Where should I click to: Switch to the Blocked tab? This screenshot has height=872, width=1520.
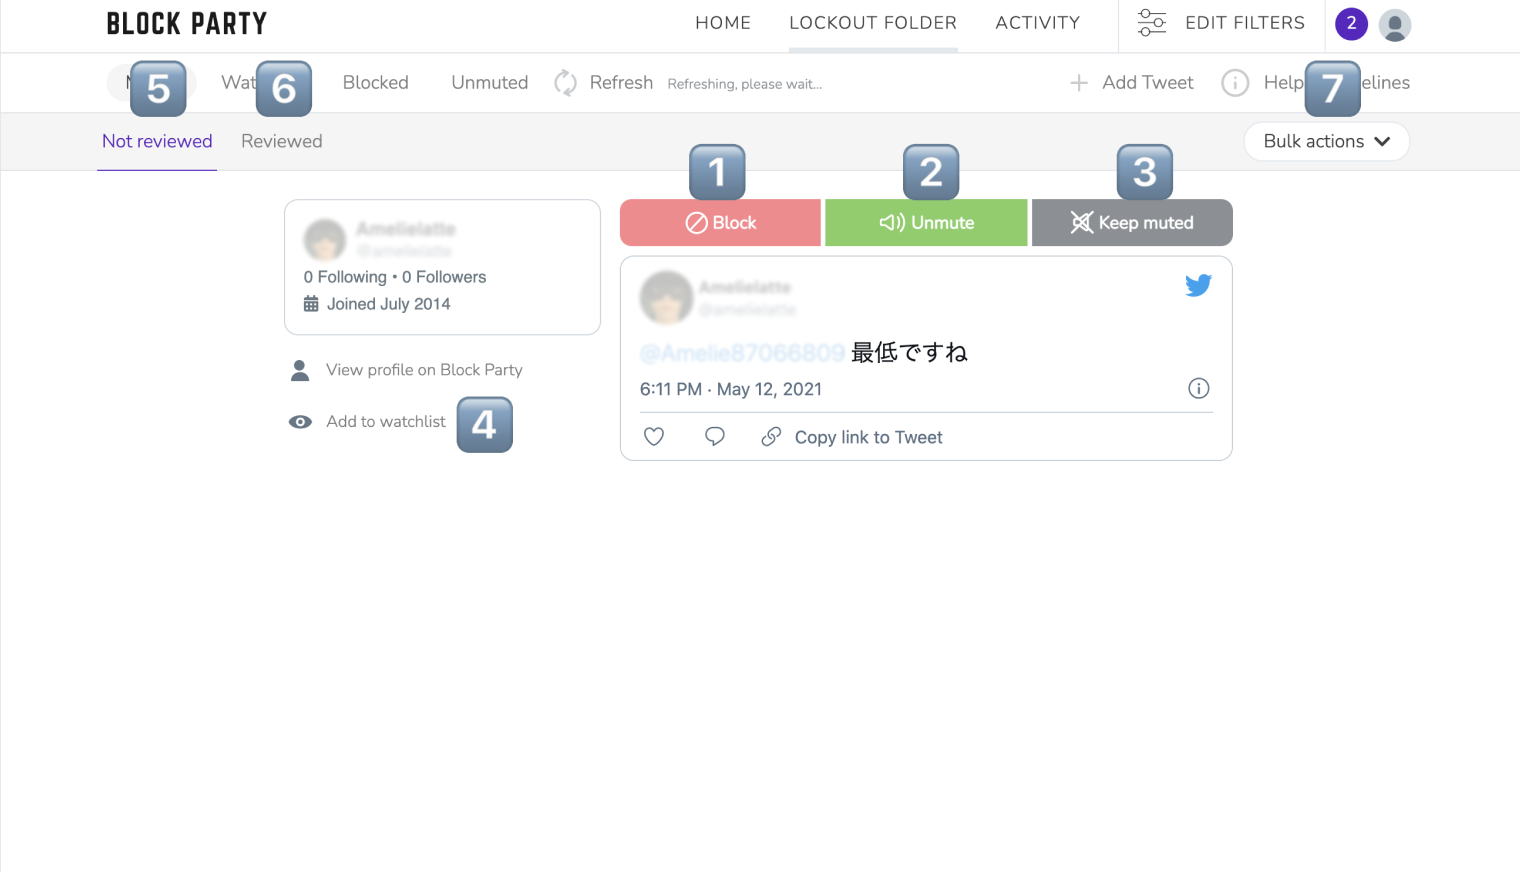[x=376, y=83]
